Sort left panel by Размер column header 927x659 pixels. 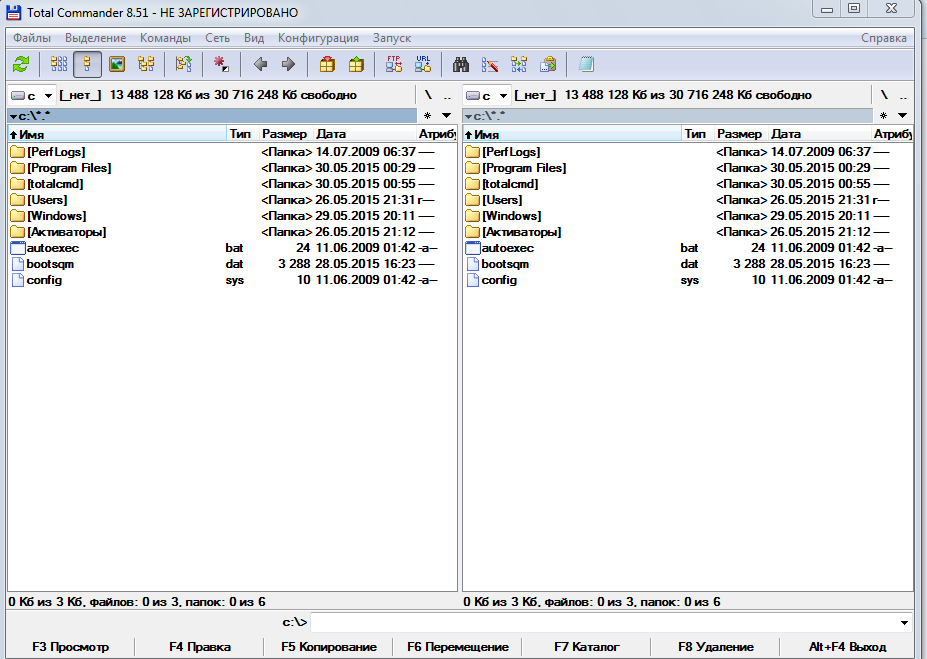pyautogui.click(x=284, y=134)
